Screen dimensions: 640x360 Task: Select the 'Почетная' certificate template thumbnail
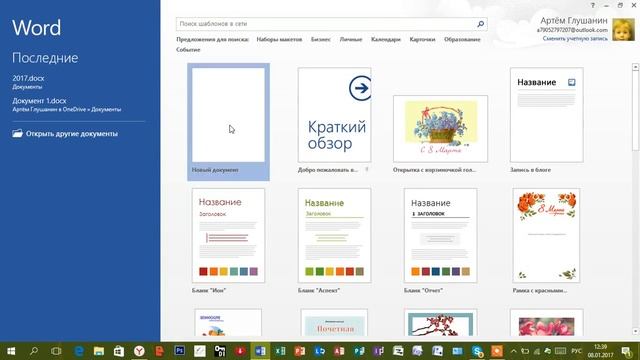(334, 323)
